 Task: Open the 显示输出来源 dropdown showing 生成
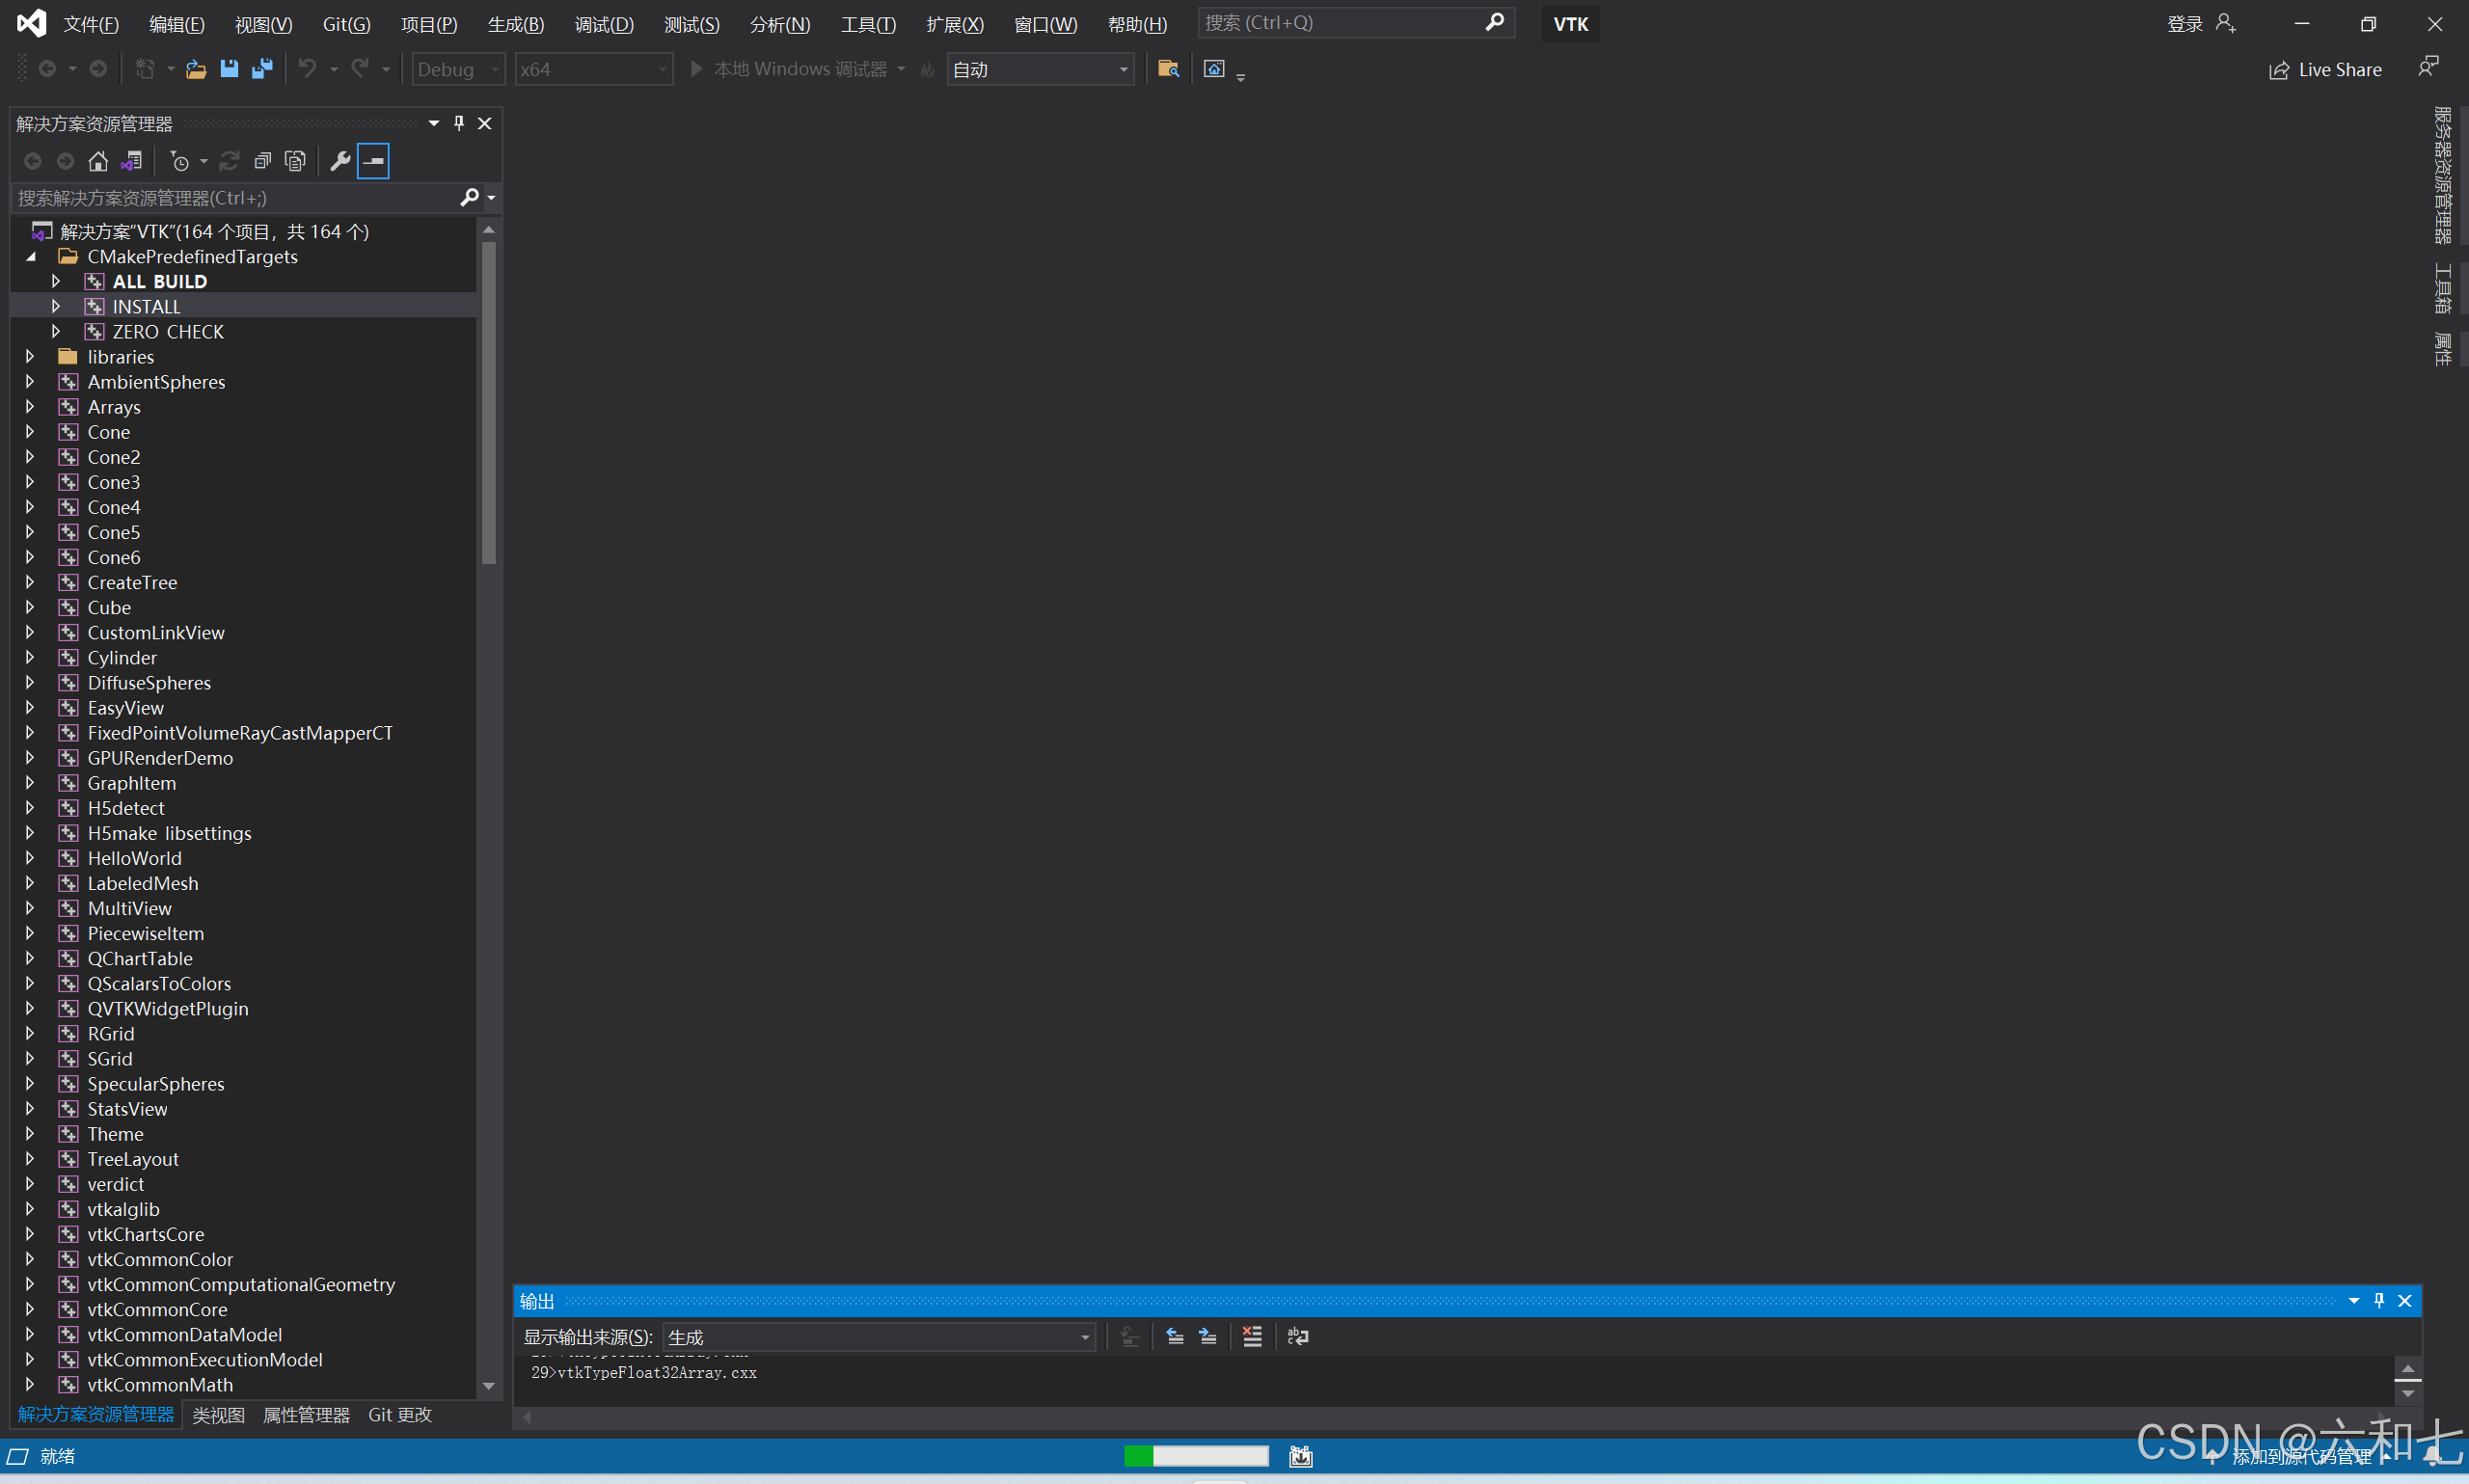tap(879, 1337)
